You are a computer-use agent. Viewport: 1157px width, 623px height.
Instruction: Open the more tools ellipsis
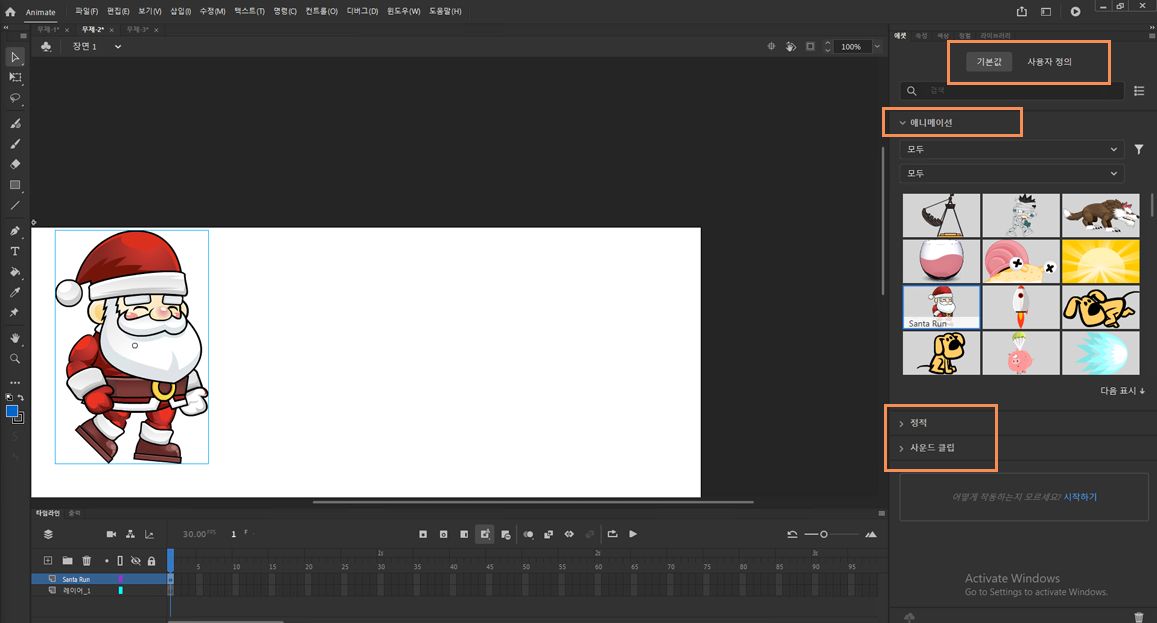[15, 382]
